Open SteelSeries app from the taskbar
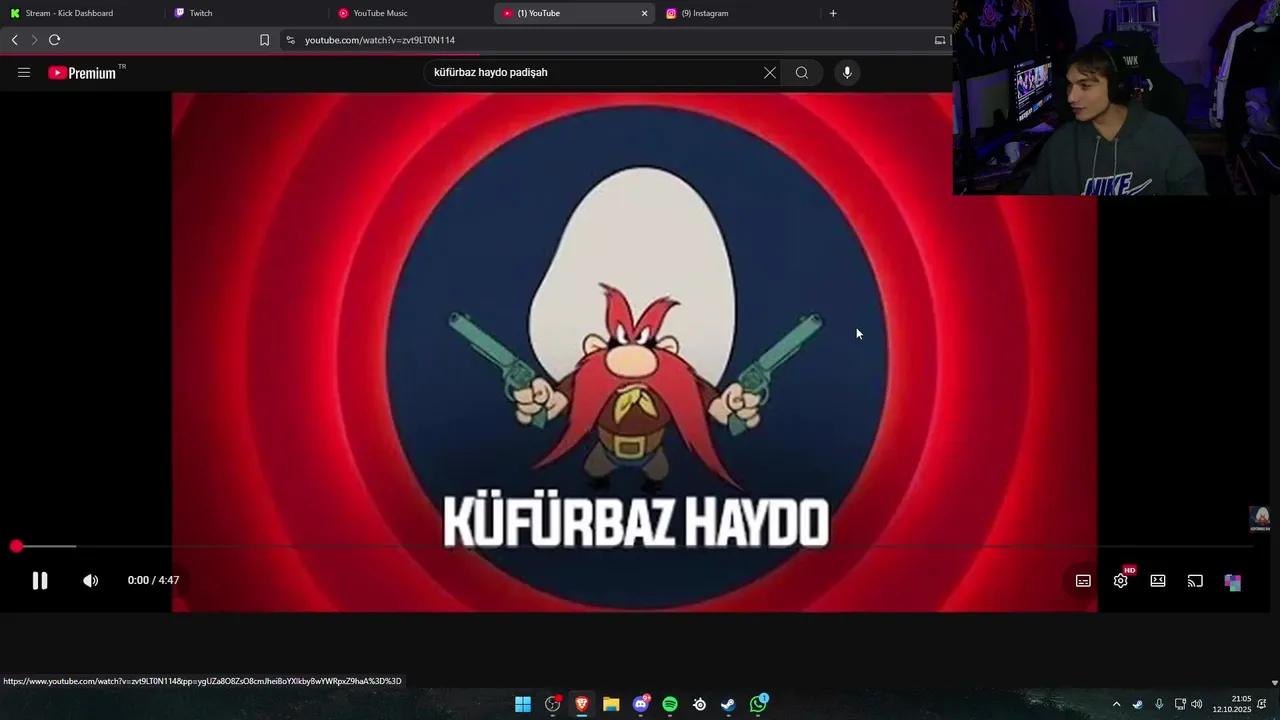This screenshot has height=720, width=1280. (700, 704)
